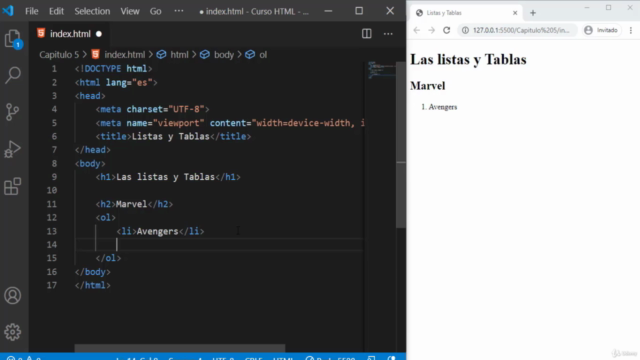The width and height of the screenshot is (640, 360).
Task: Click the DOCTYPE declaration on line 1
Action: 113,69
